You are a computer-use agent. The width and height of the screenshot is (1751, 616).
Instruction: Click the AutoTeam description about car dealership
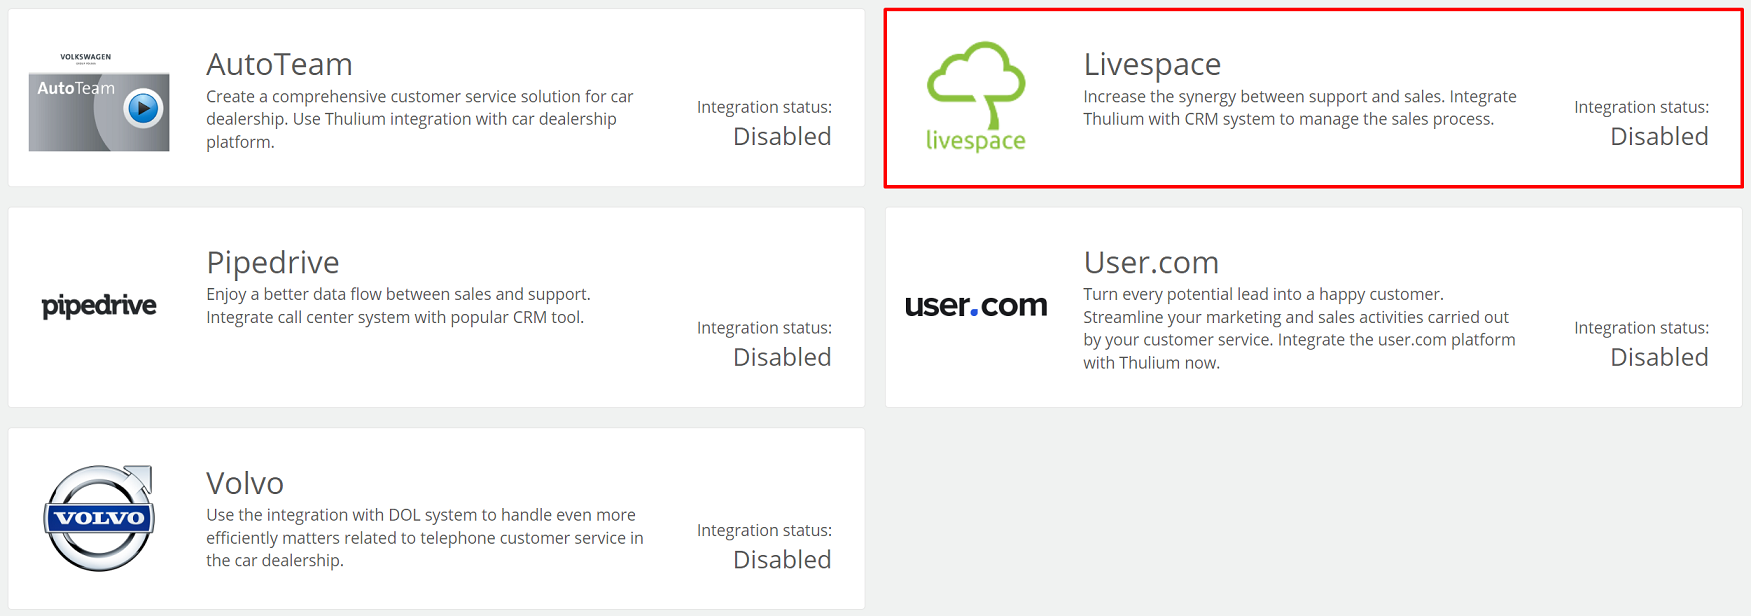(420, 119)
